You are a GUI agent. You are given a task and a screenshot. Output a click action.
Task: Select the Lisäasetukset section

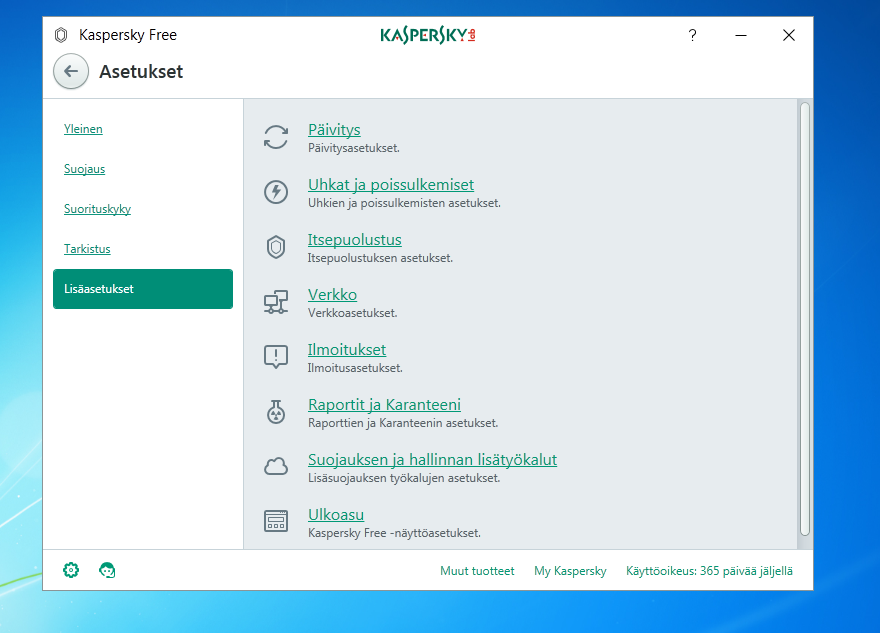click(x=143, y=289)
